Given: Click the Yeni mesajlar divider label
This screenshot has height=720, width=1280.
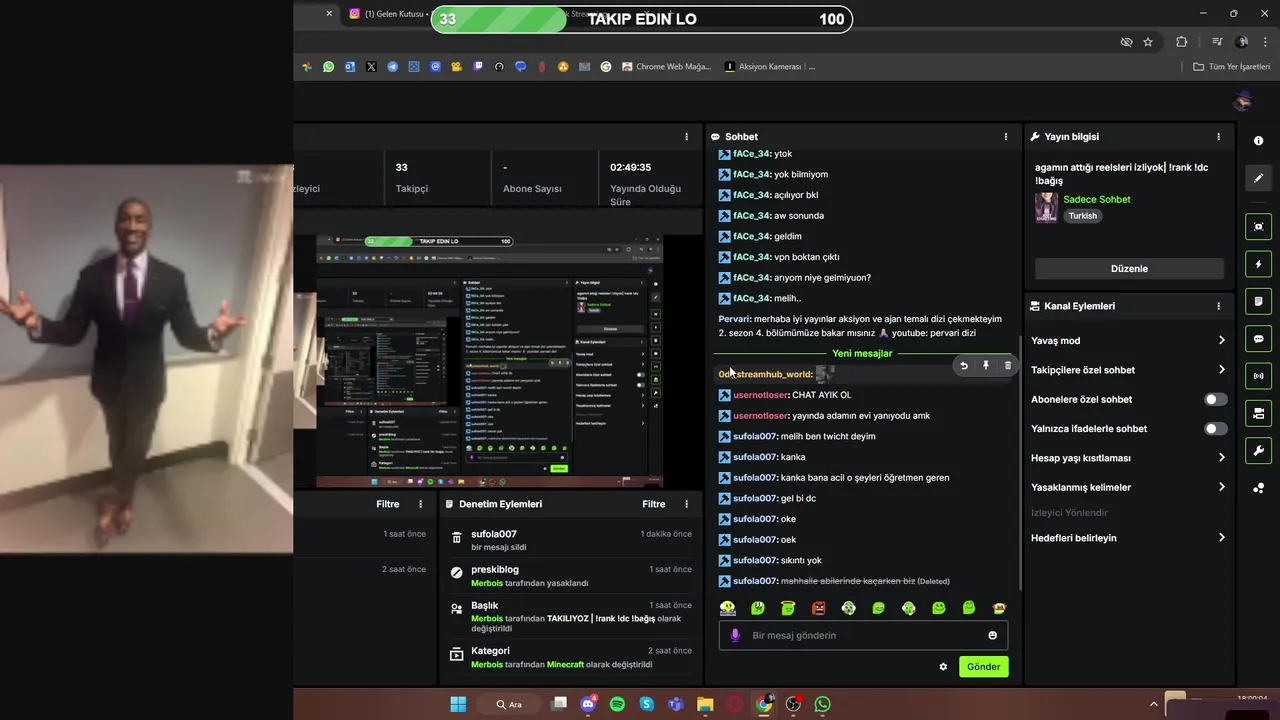Looking at the screenshot, I should click(862, 353).
